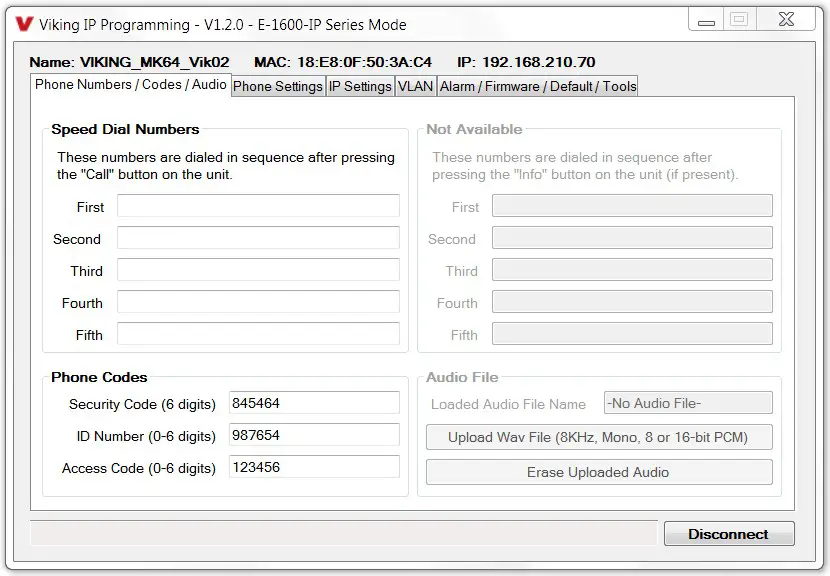
Task: Click the ID Number field showing 987654
Action: tap(314, 435)
